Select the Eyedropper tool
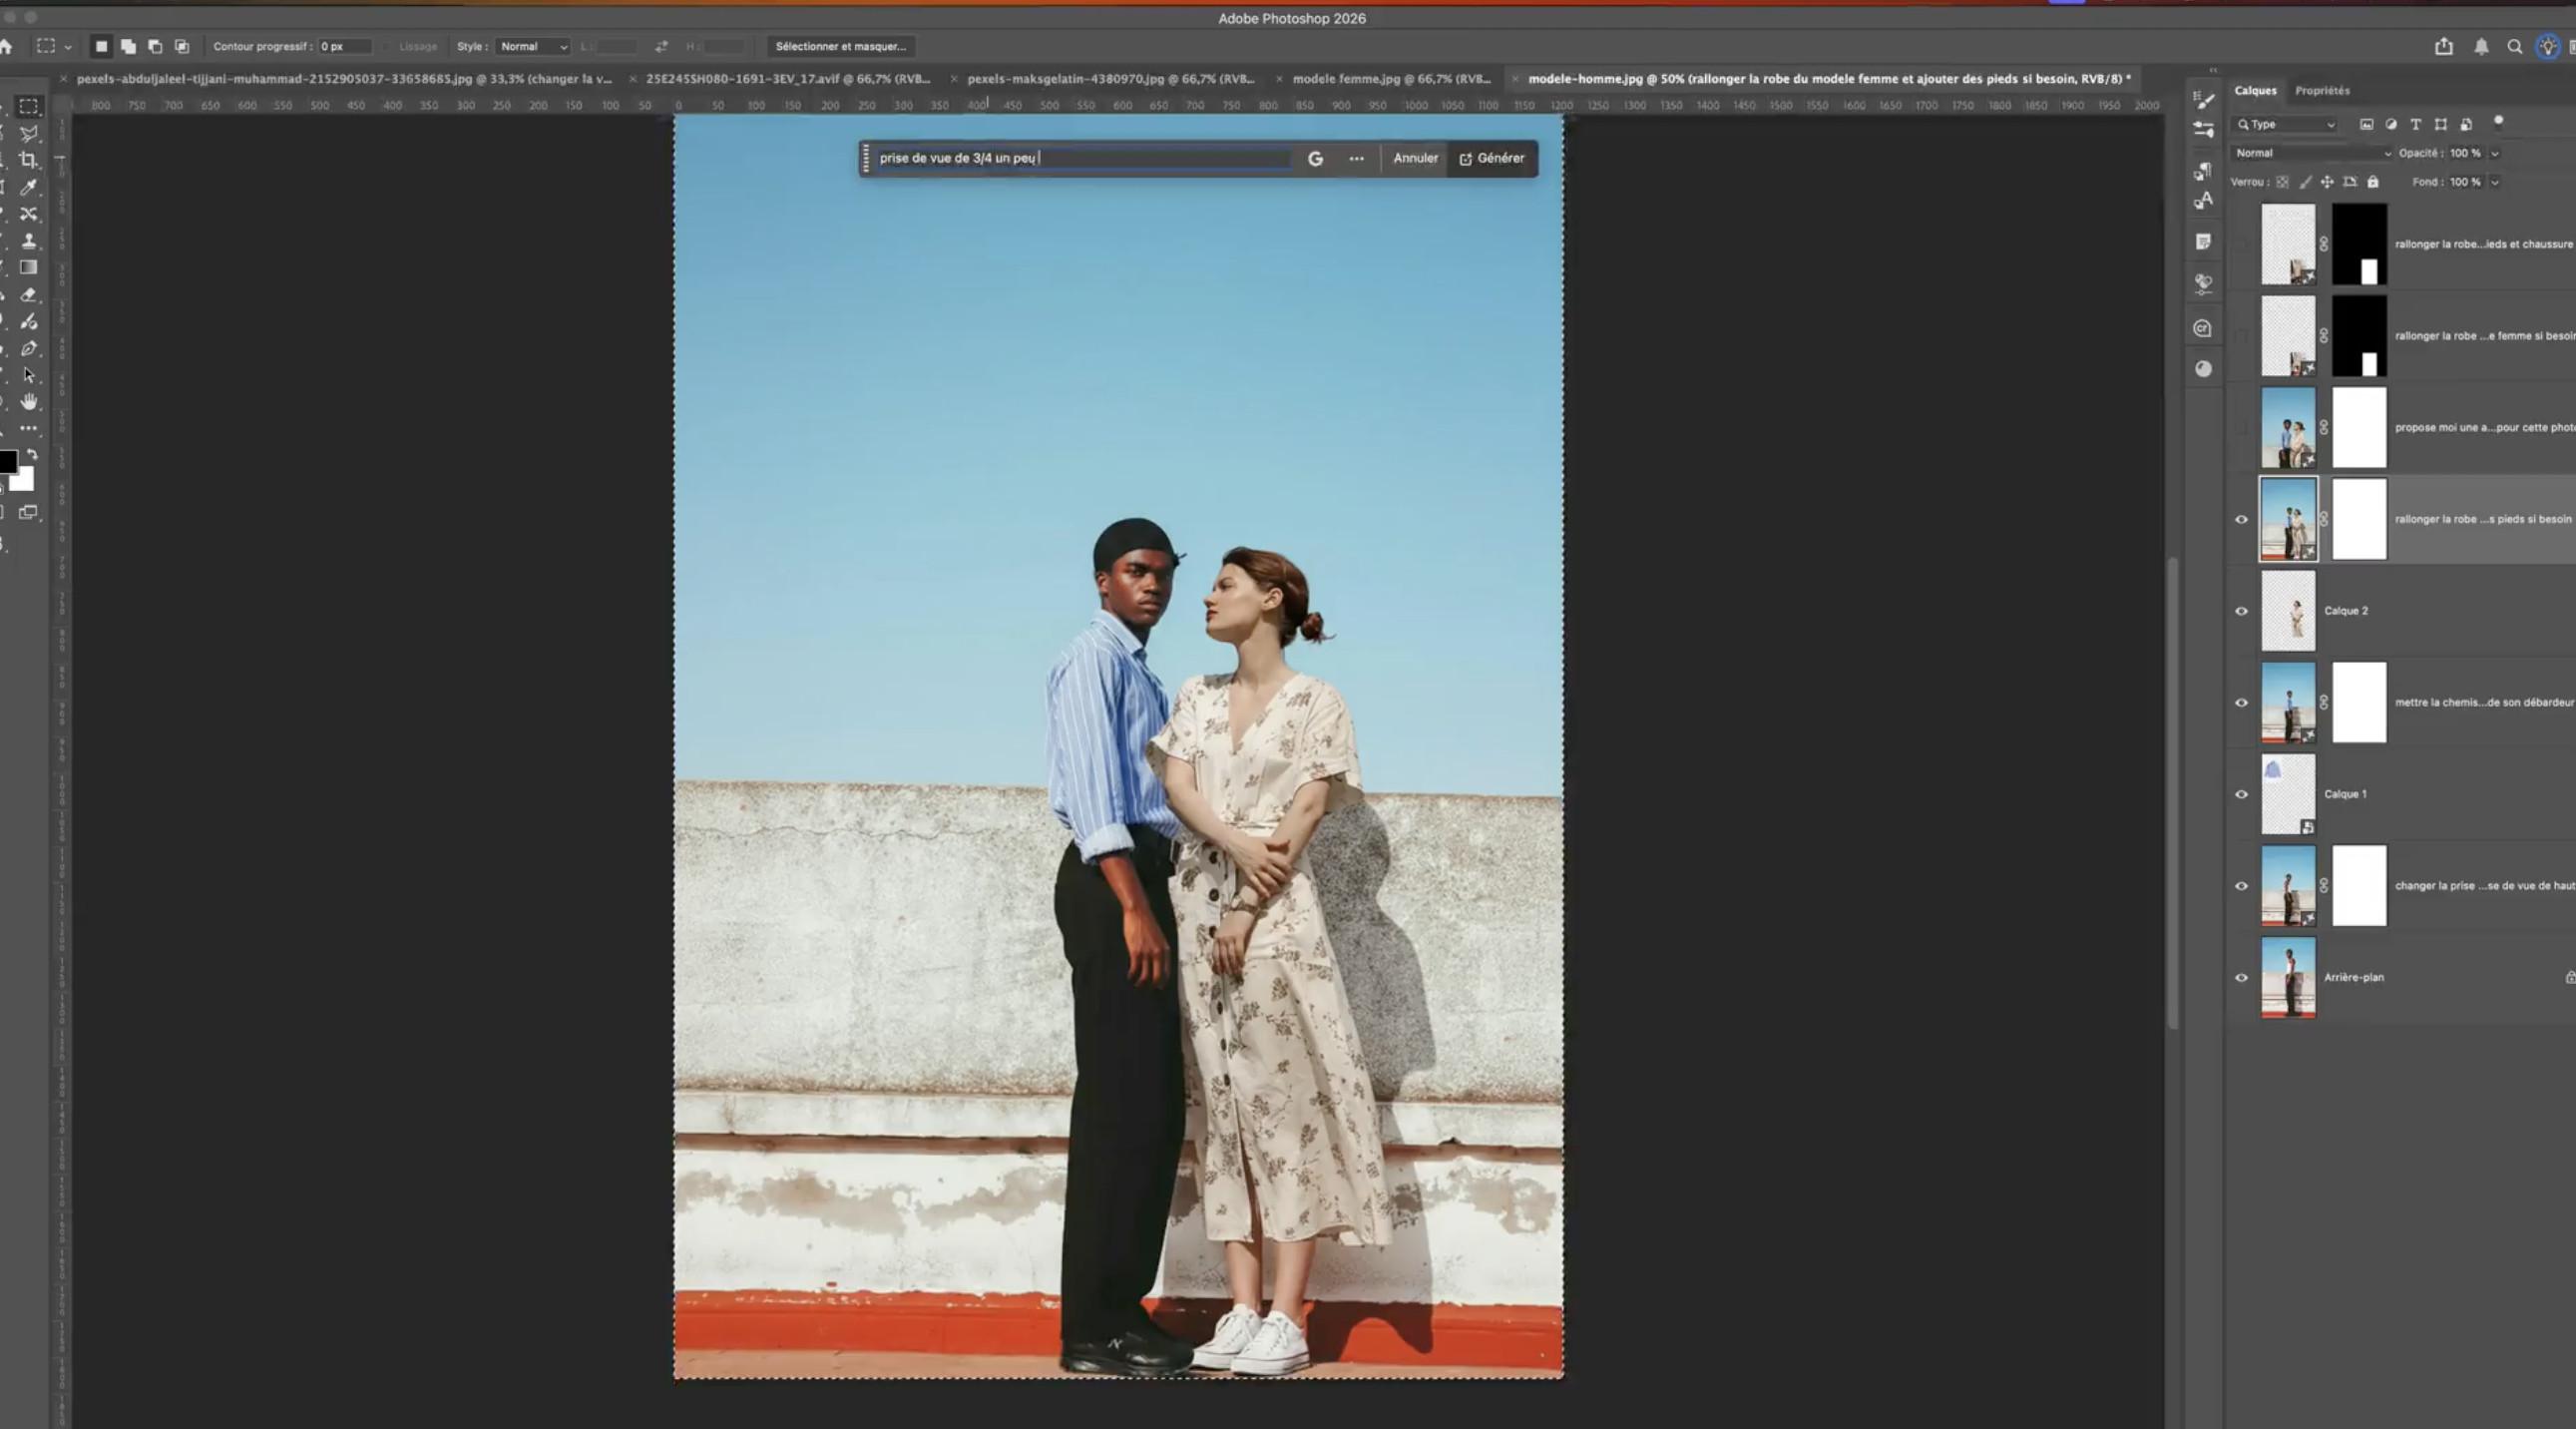2576x1429 pixels. point(28,187)
